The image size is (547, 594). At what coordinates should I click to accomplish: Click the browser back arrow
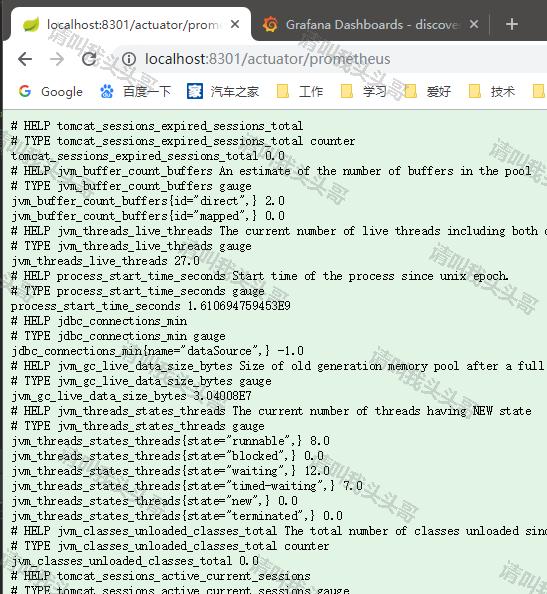(x=25, y=59)
